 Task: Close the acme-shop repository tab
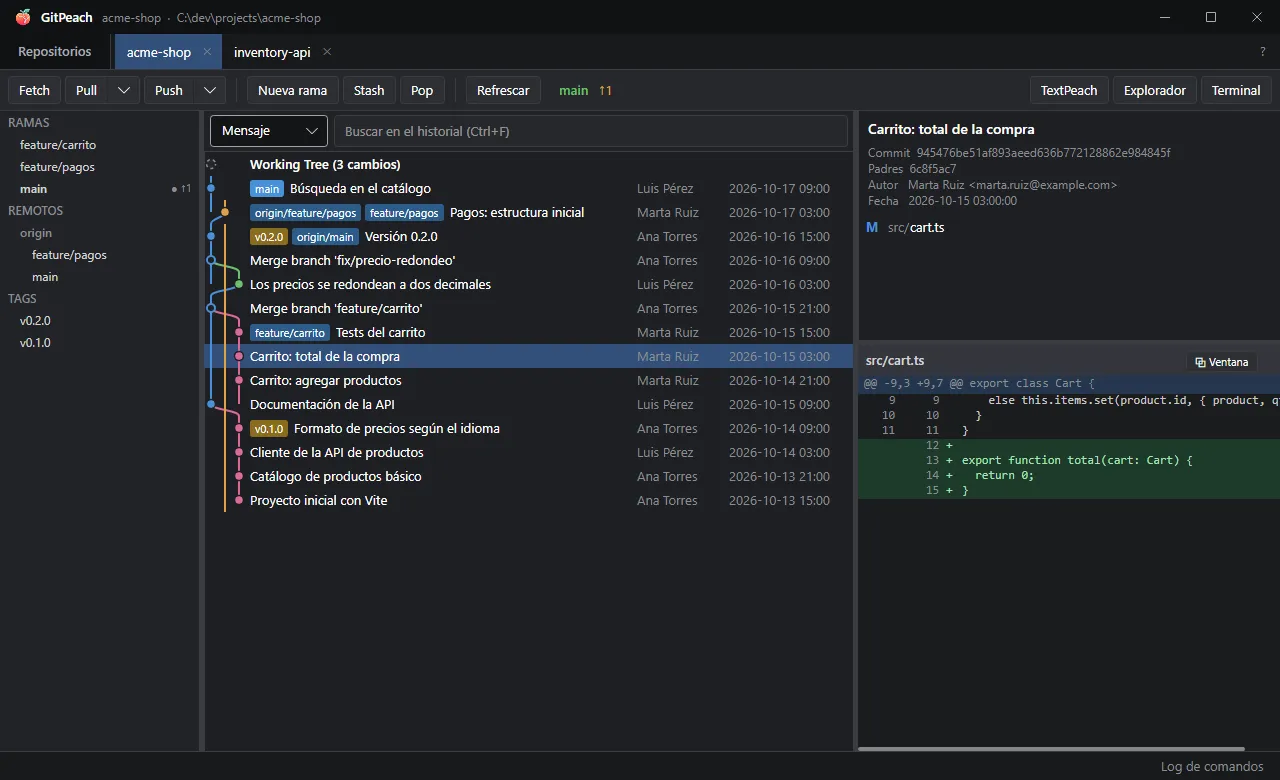[x=207, y=52]
